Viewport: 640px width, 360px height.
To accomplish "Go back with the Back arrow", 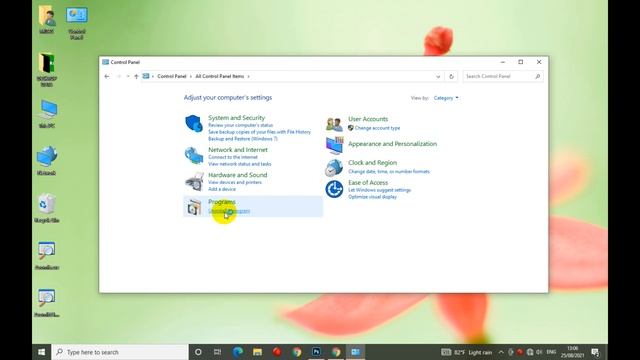I will click(107, 76).
